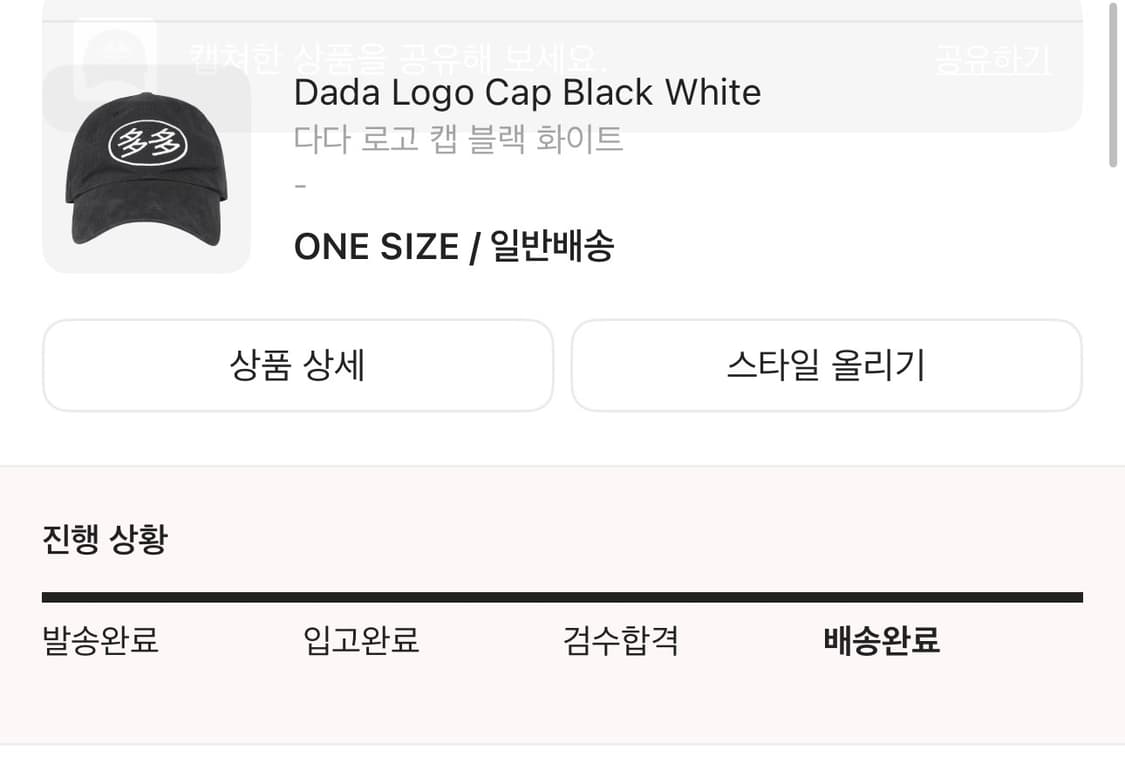This screenshot has width=1125, height=764.
Task: Tap the faded cap logo icon in the banner
Action: (115, 52)
